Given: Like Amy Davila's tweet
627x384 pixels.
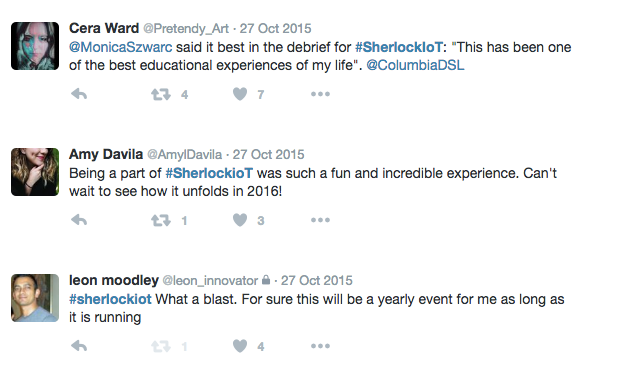Looking at the screenshot, I should pos(240,220).
